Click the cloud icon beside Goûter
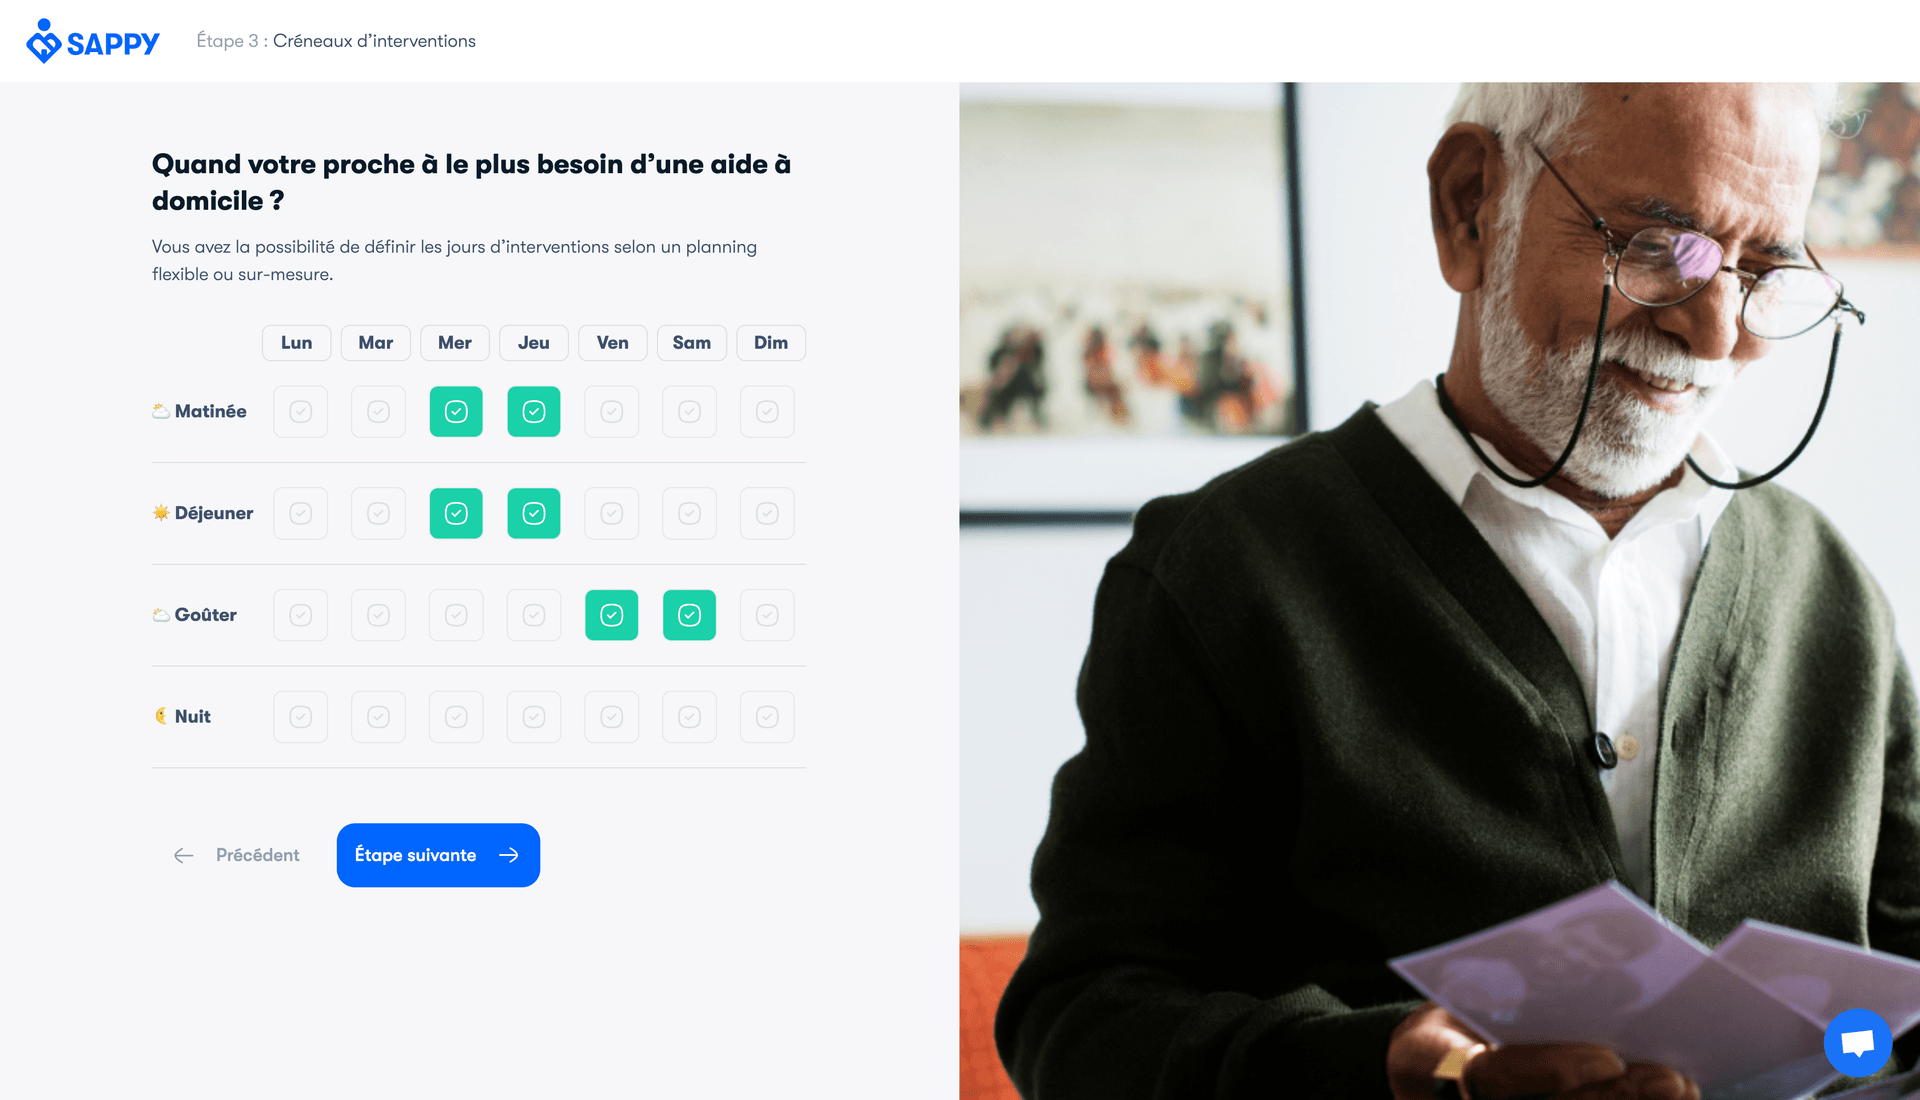This screenshot has height=1100, width=1920. coord(160,615)
